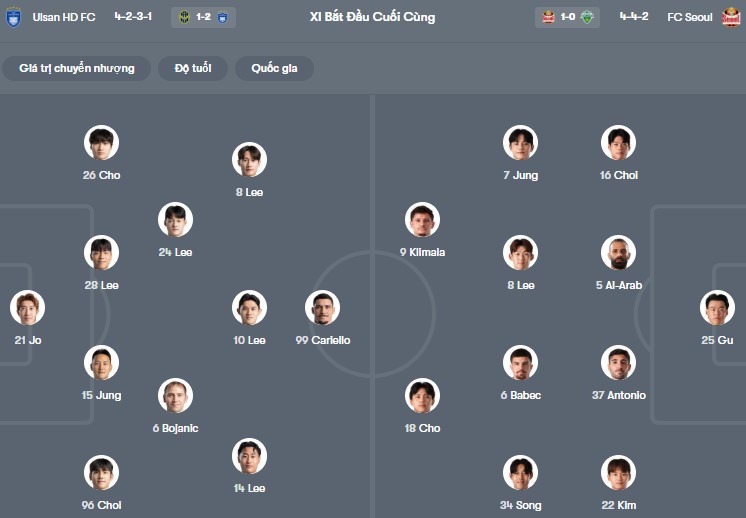
Task: Select midfielder 6 Babec's avatar
Action: click(520, 363)
